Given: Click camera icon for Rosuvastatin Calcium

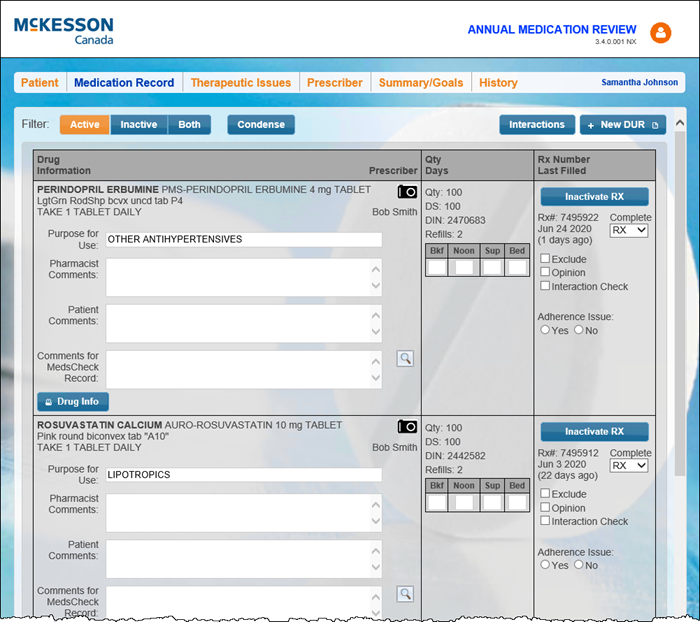Looking at the screenshot, I should click(407, 426).
